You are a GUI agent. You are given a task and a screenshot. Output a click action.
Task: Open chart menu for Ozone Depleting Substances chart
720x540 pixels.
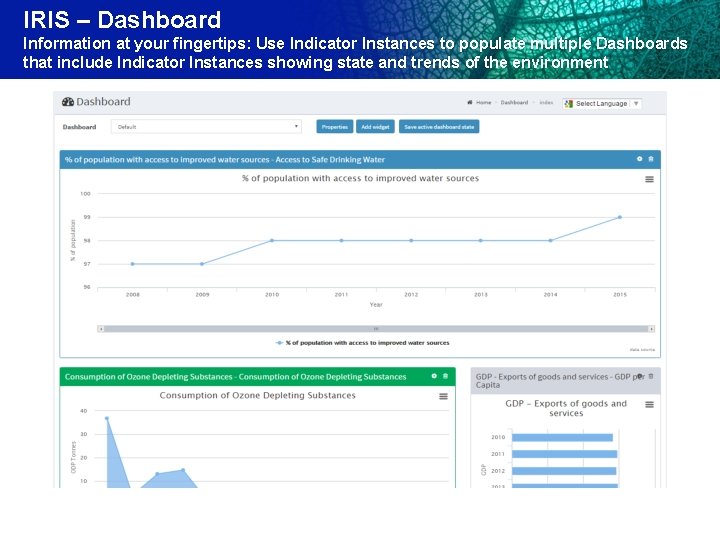443,396
